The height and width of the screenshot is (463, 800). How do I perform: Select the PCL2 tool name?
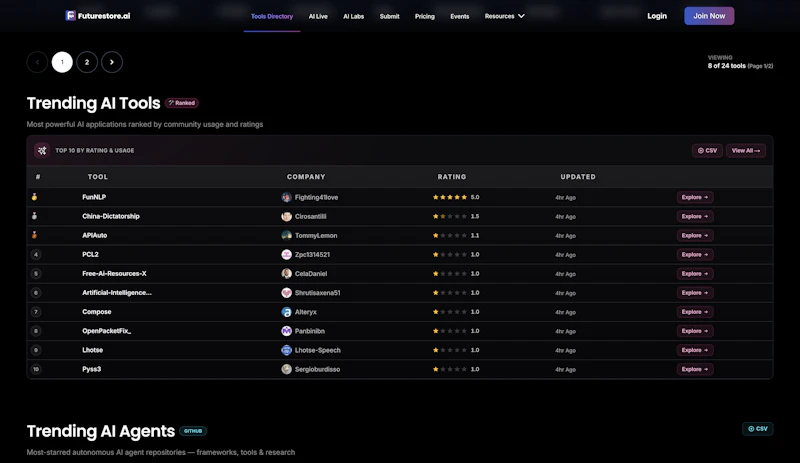(90, 254)
